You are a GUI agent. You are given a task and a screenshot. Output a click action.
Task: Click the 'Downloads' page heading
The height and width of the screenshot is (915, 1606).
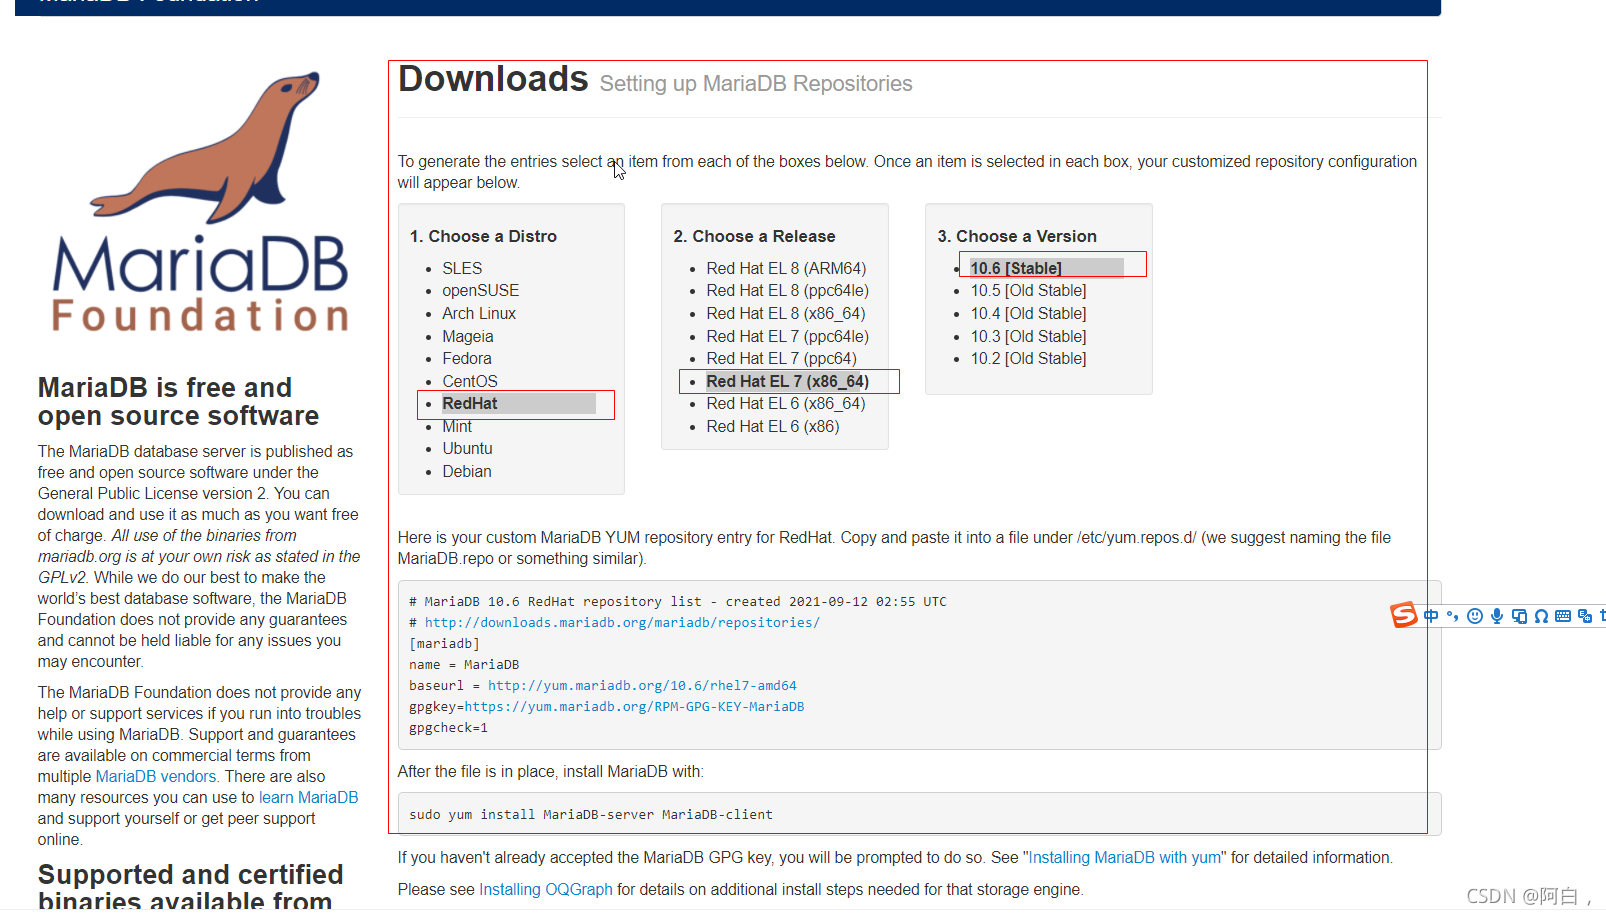coord(493,79)
